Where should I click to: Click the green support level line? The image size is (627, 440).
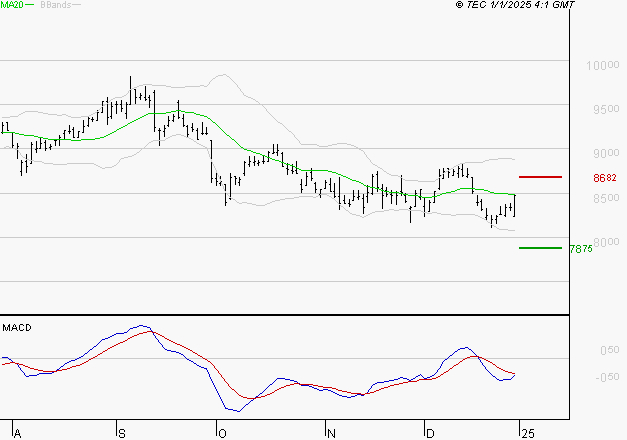pyautogui.click(x=540, y=248)
